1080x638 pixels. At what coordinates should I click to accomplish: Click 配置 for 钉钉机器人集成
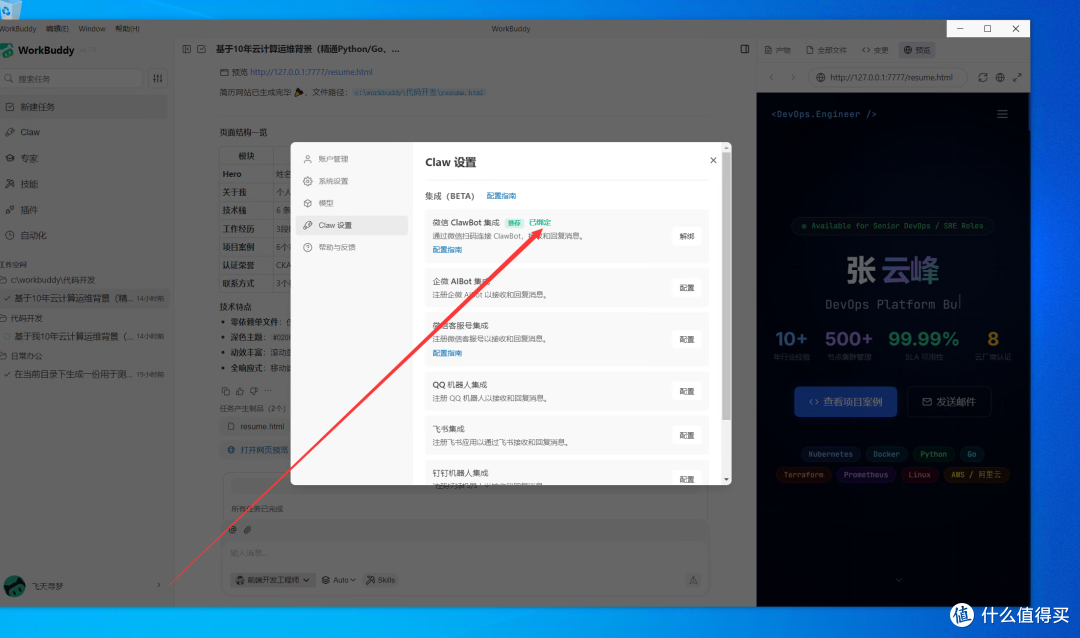tap(687, 479)
